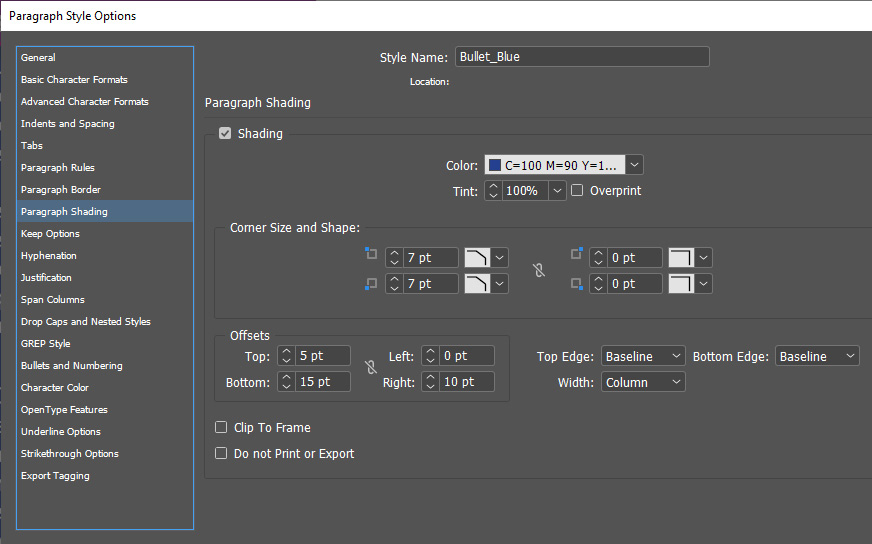Image resolution: width=872 pixels, height=544 pixels.
Task: Open Bullets and Numbering section
Action: tap(105, 365)
